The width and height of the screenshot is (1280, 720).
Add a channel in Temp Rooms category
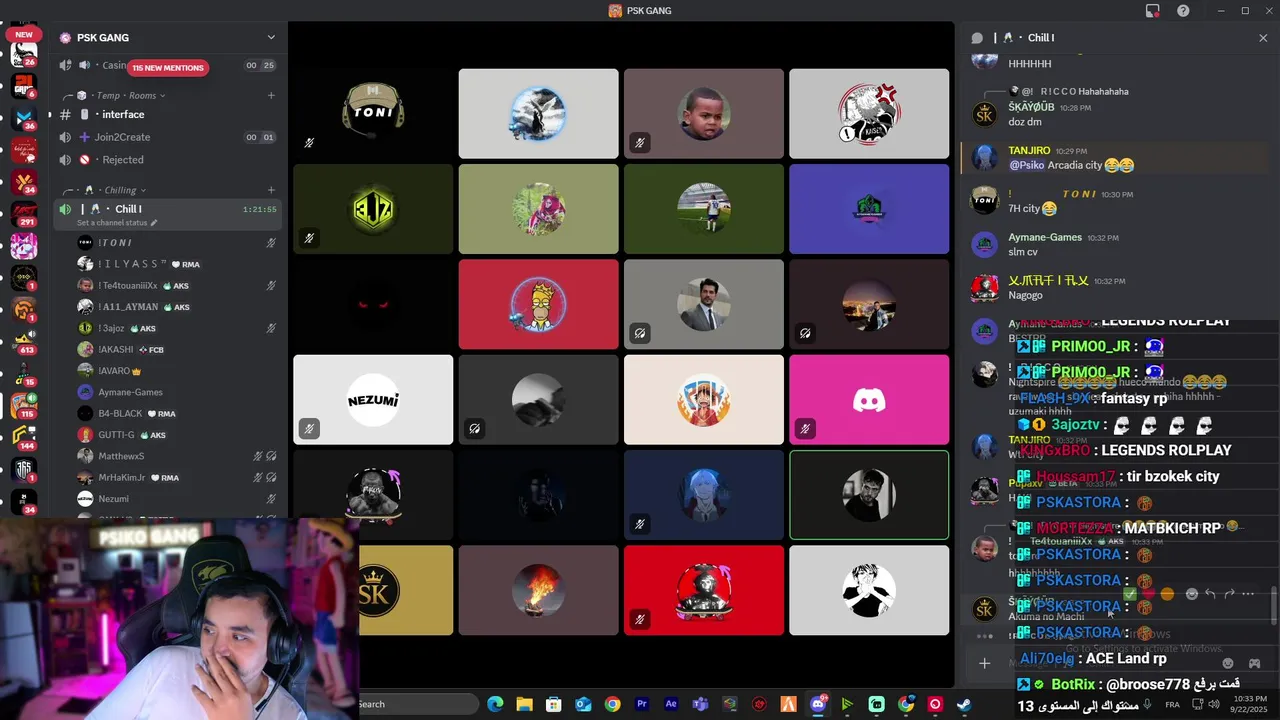tap(271, 95)
